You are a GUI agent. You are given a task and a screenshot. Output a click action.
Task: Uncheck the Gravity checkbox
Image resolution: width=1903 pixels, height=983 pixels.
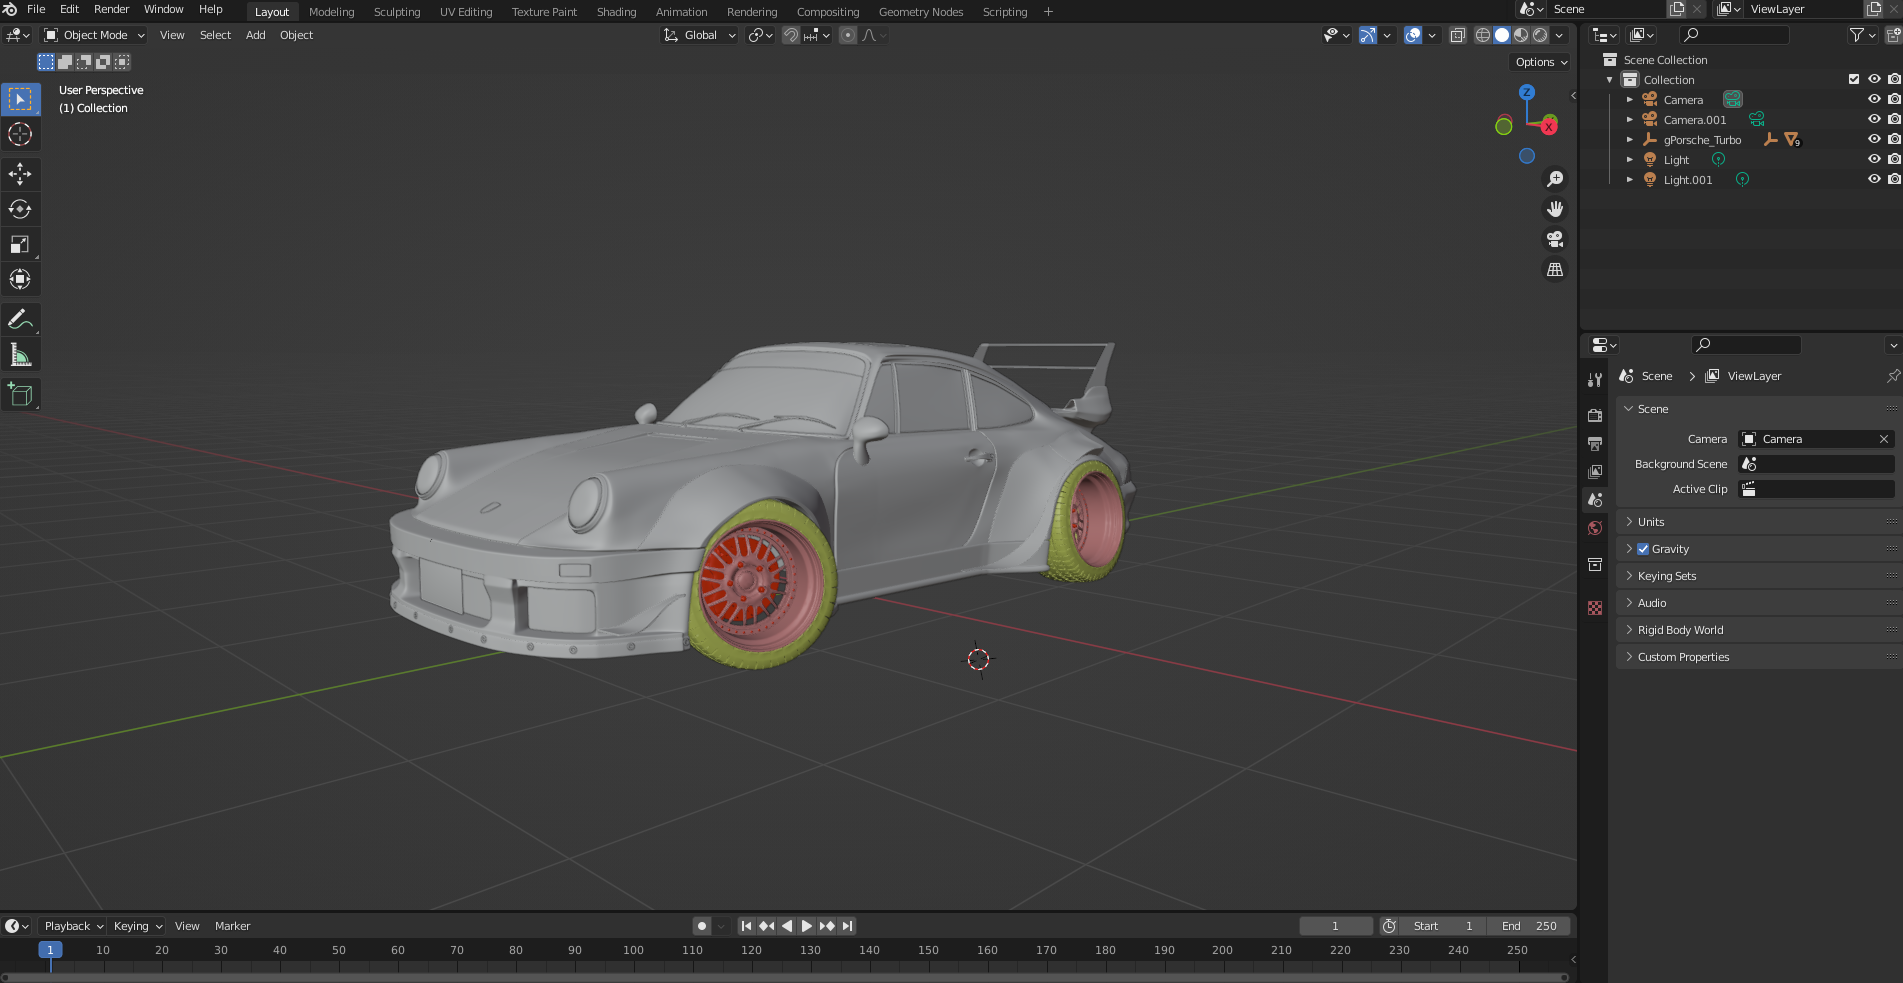click(x=1643, y=549)
